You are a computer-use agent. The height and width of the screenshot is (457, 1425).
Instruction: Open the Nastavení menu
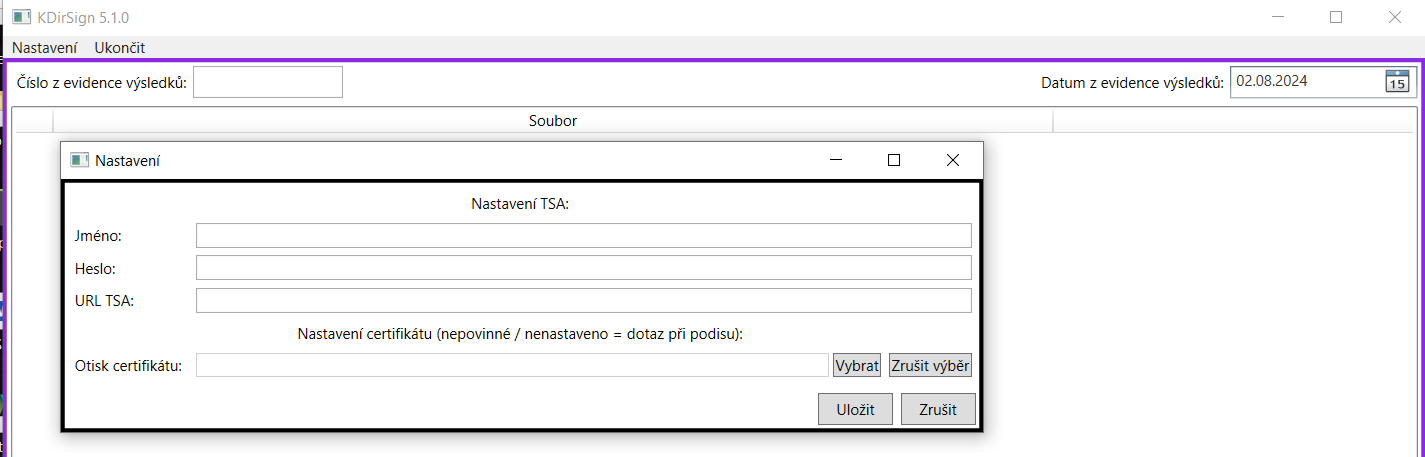point(44,47)
